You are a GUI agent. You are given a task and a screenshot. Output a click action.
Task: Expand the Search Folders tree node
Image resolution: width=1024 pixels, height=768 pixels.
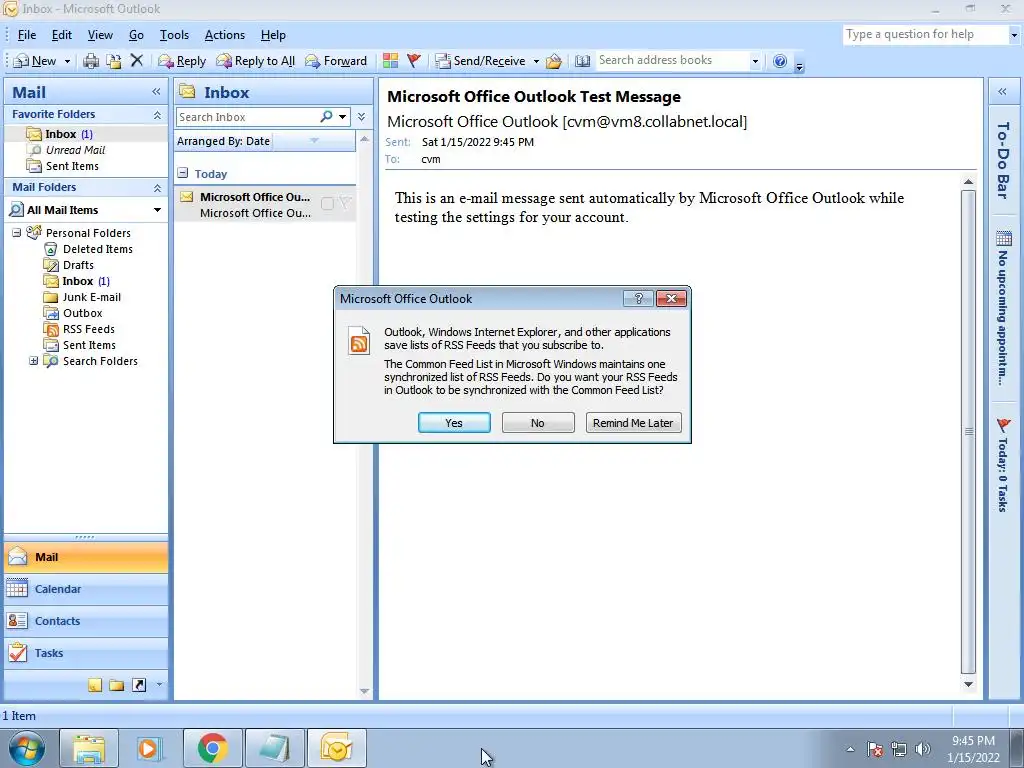[x=33, y=360]
